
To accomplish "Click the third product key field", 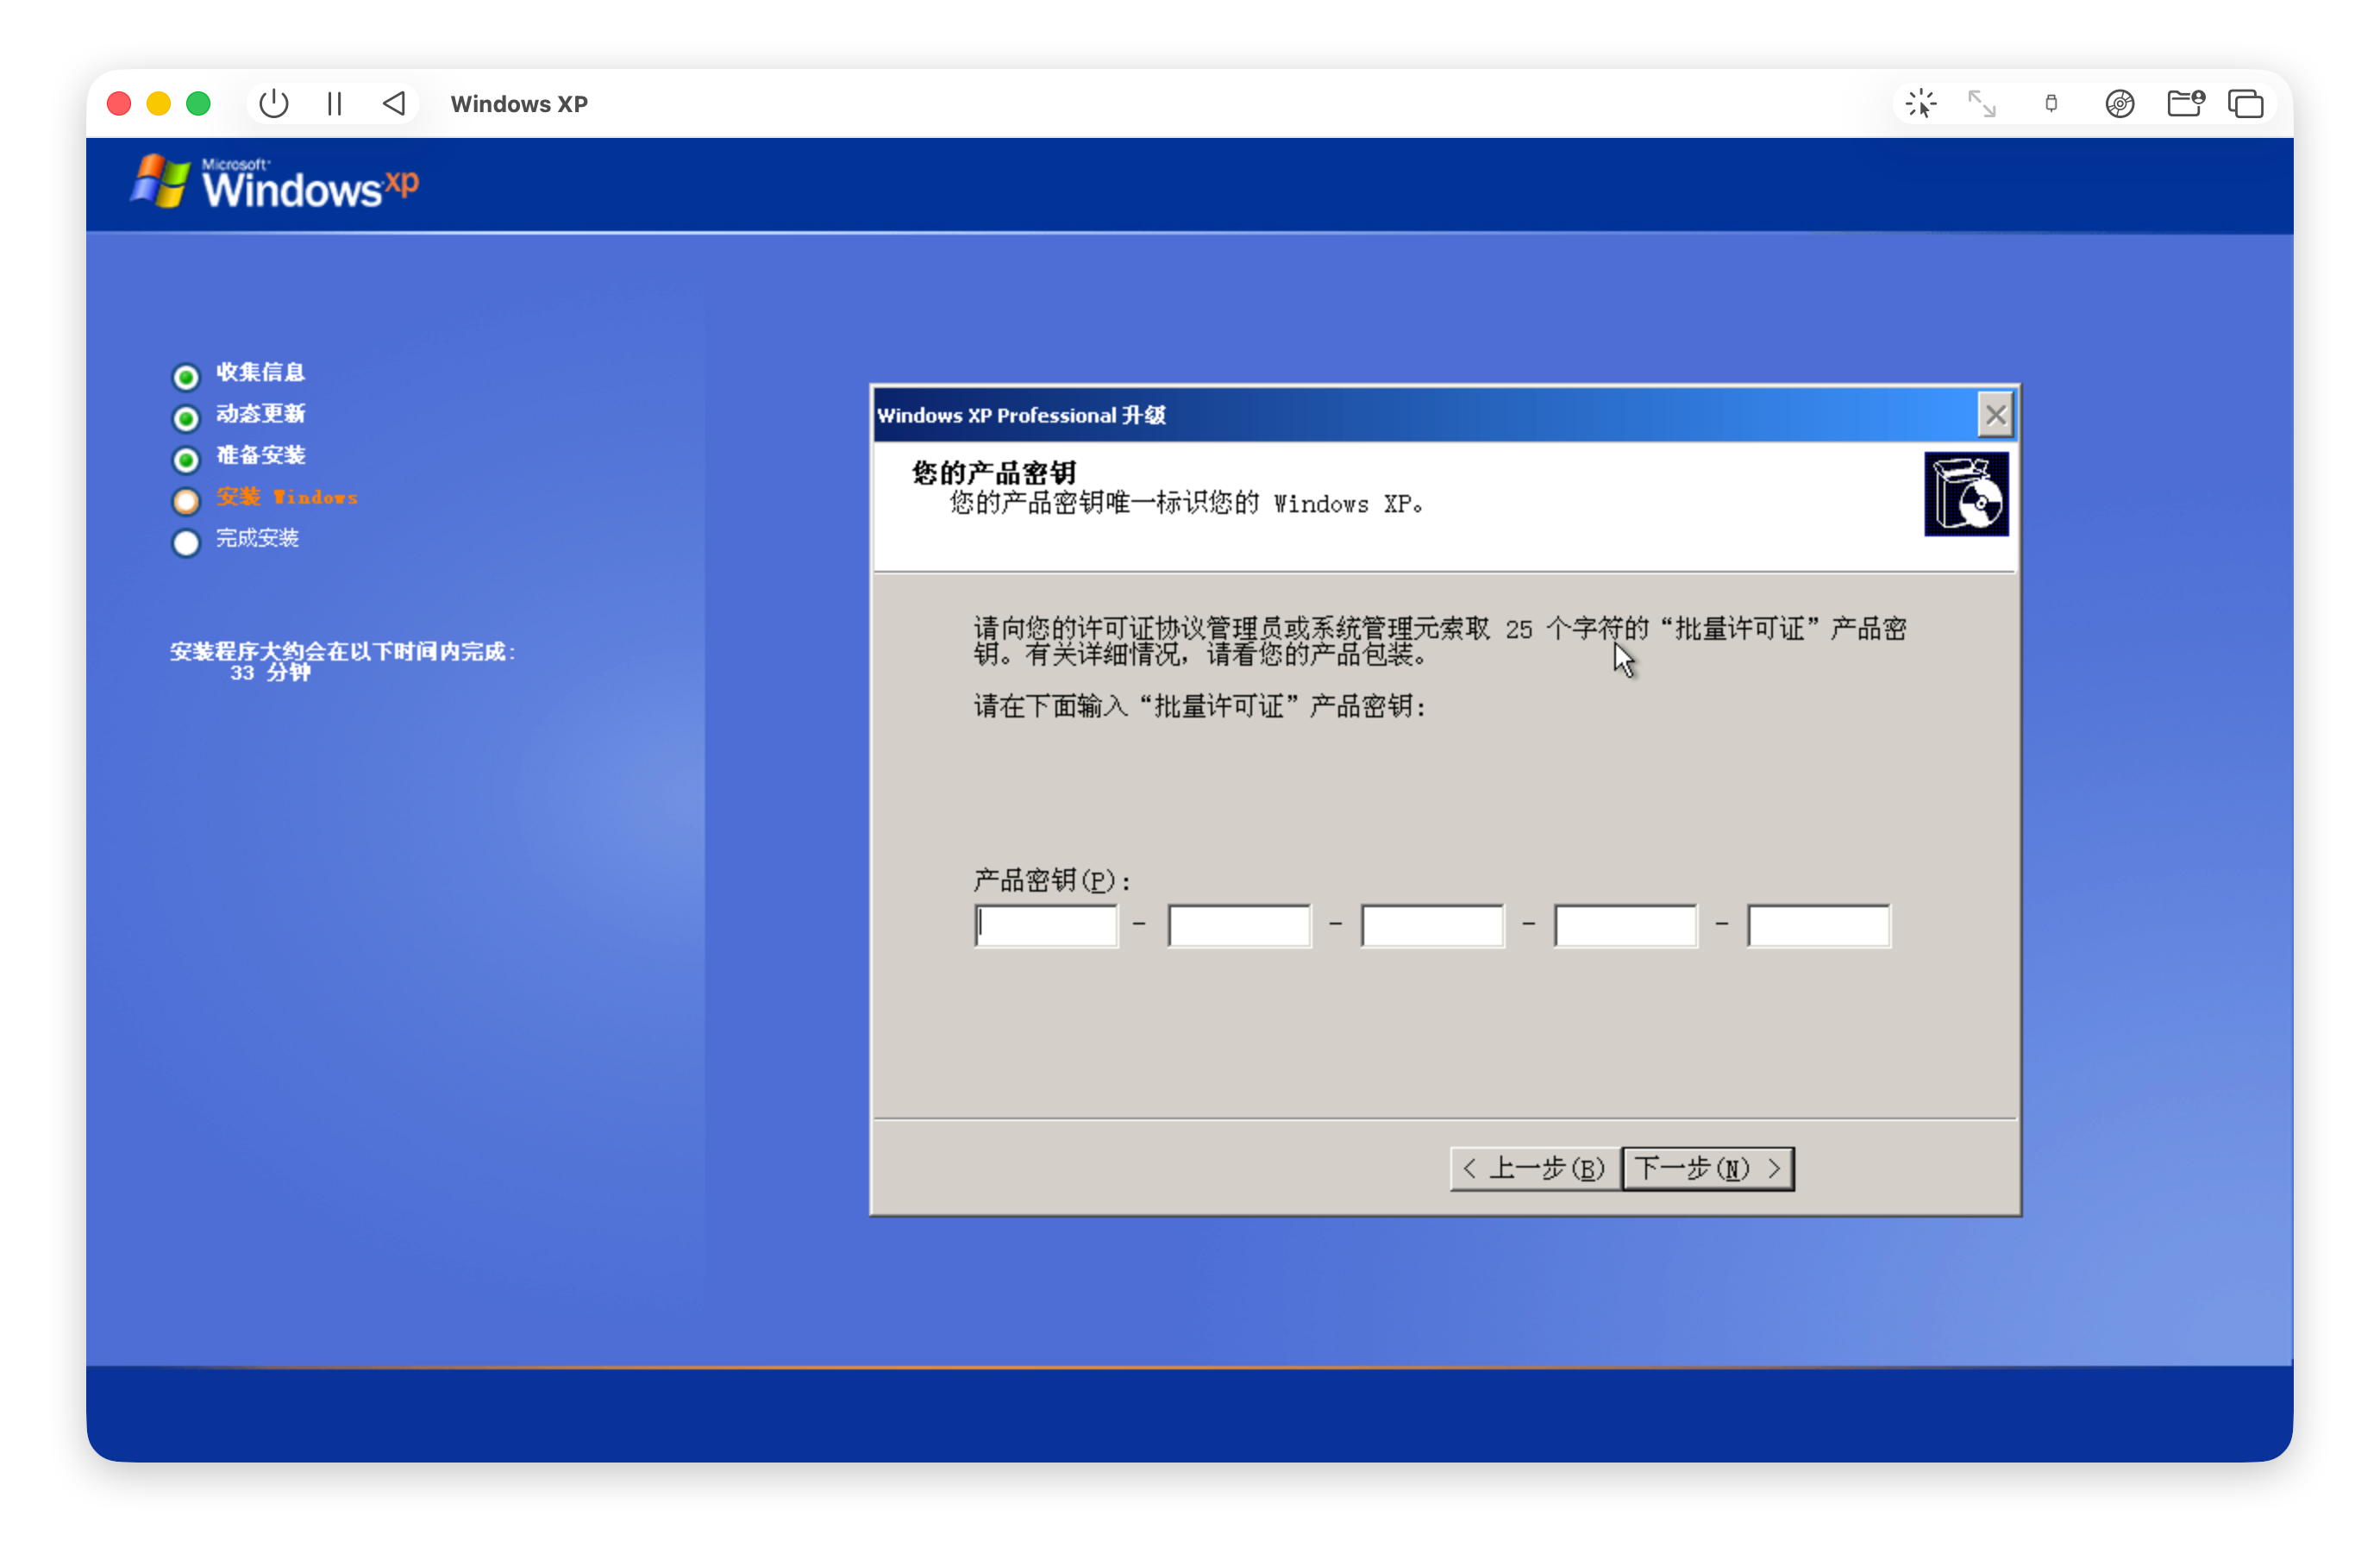I will (x=1432, y=925).
